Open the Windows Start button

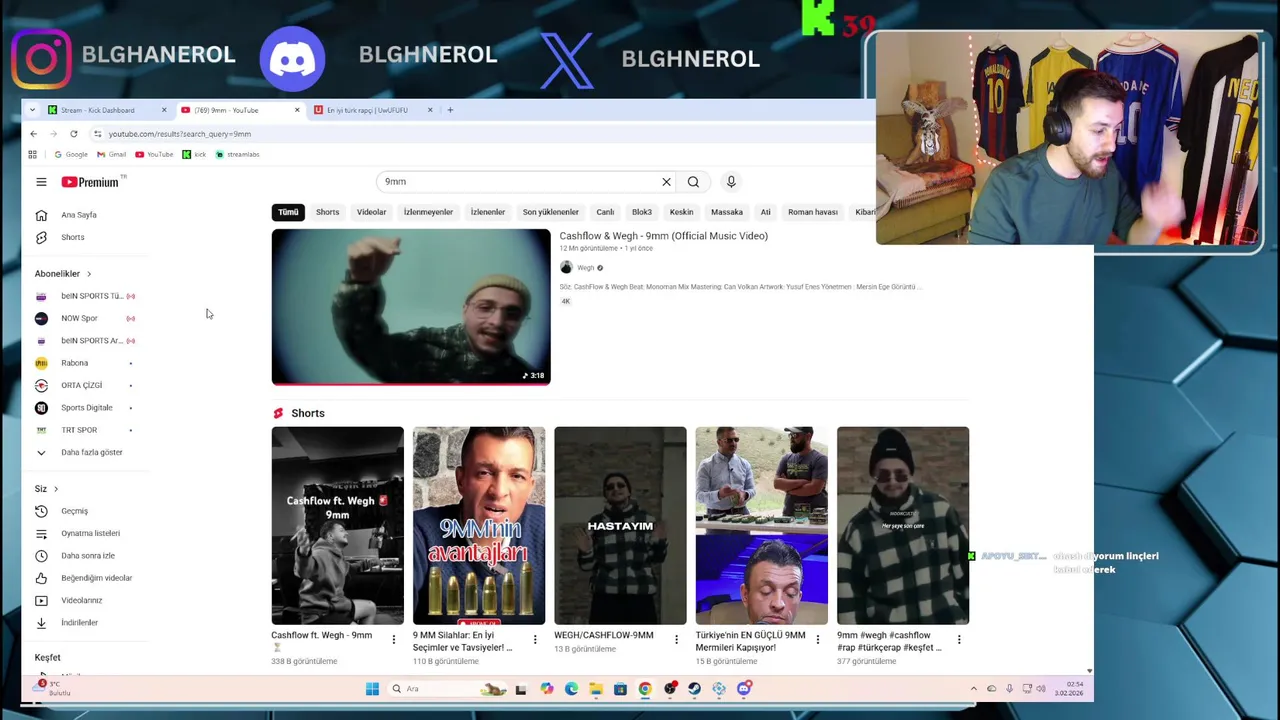click(x=372, y=689)
